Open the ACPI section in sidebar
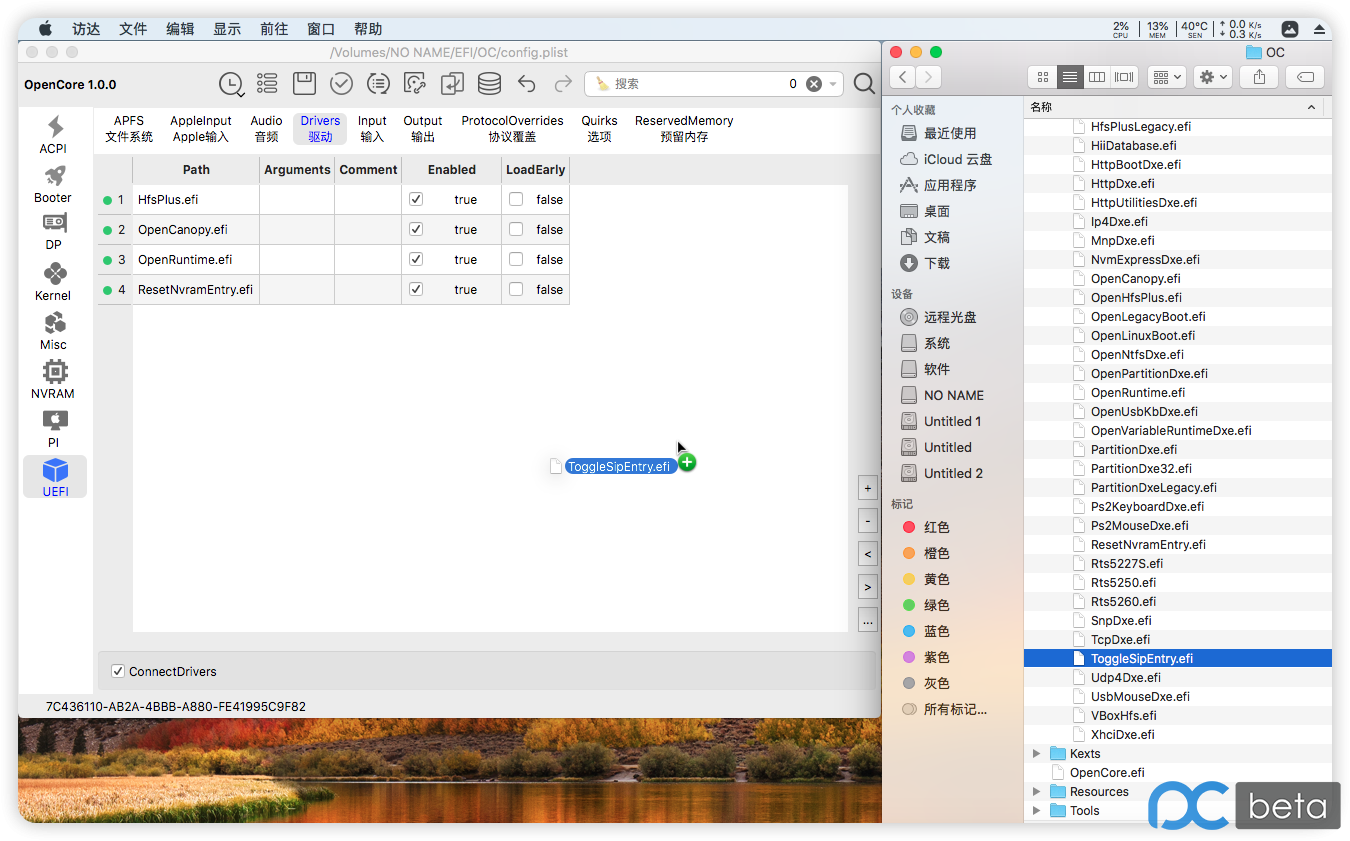 click(54, 134)
